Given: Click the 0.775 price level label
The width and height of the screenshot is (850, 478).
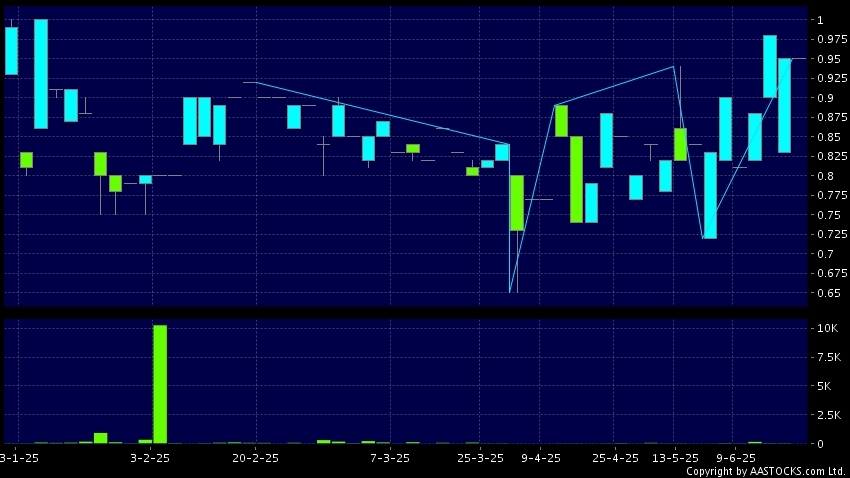Looking at the screenshot, I should 833,196.
